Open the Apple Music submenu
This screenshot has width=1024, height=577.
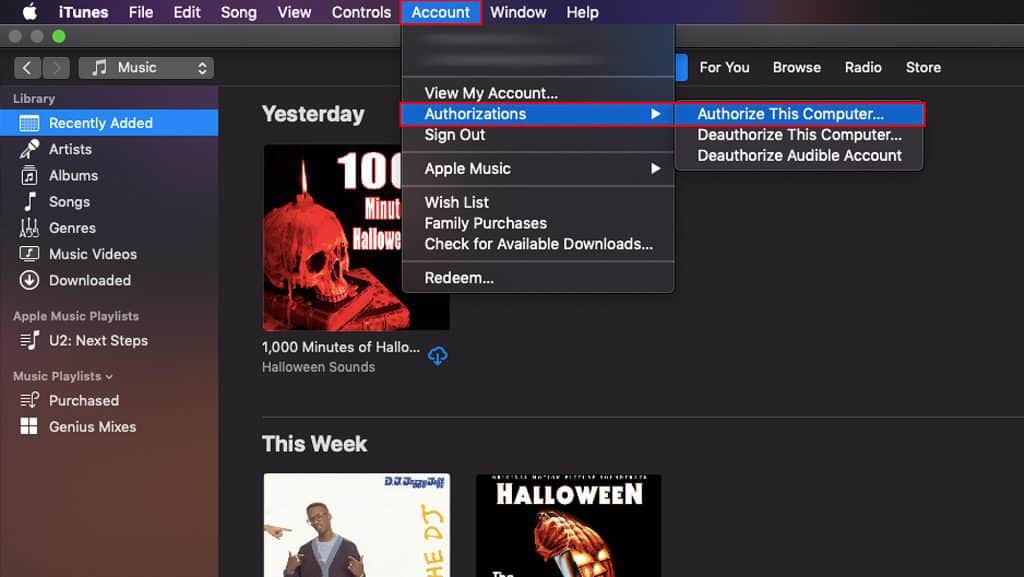pyautogui.click(x=538, y=168)
